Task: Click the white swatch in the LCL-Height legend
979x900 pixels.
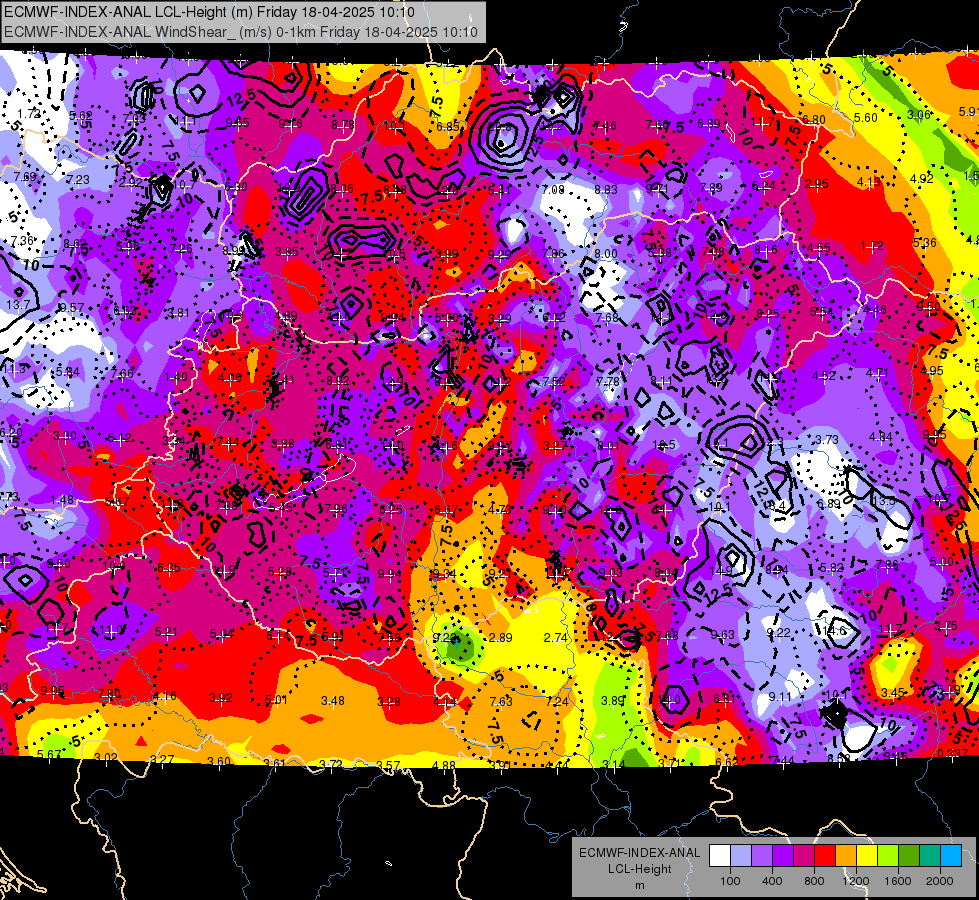Action: pos(720,856)
